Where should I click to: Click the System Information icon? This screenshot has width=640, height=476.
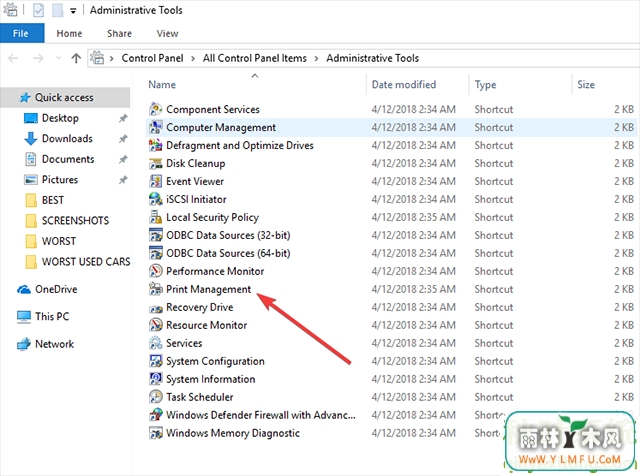coord(156,379)
